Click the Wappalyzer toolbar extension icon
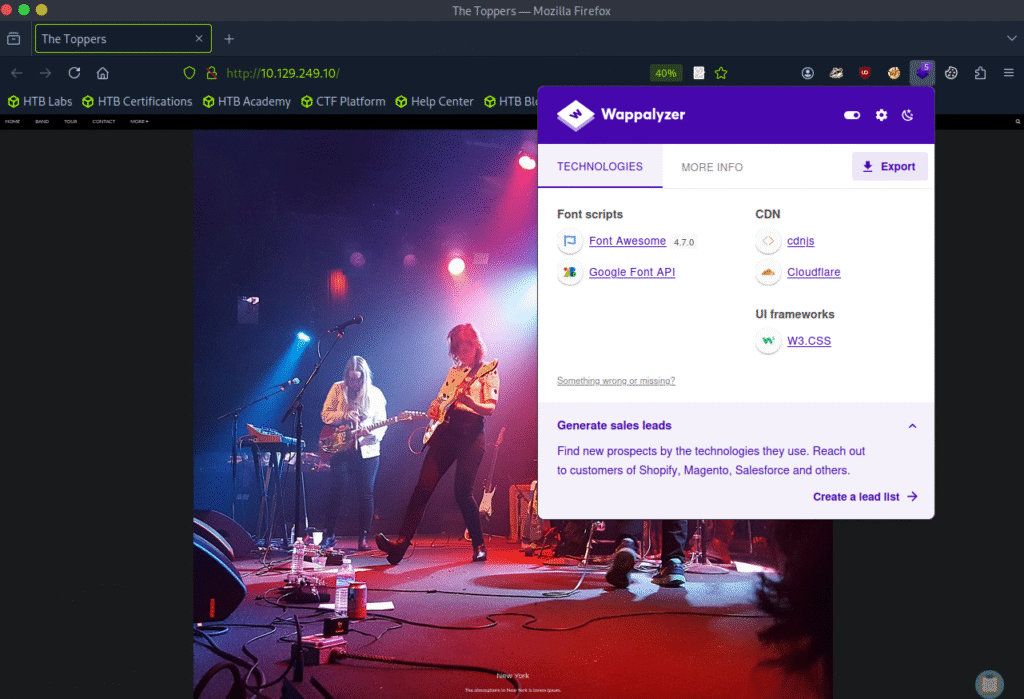 click(922, 72)
